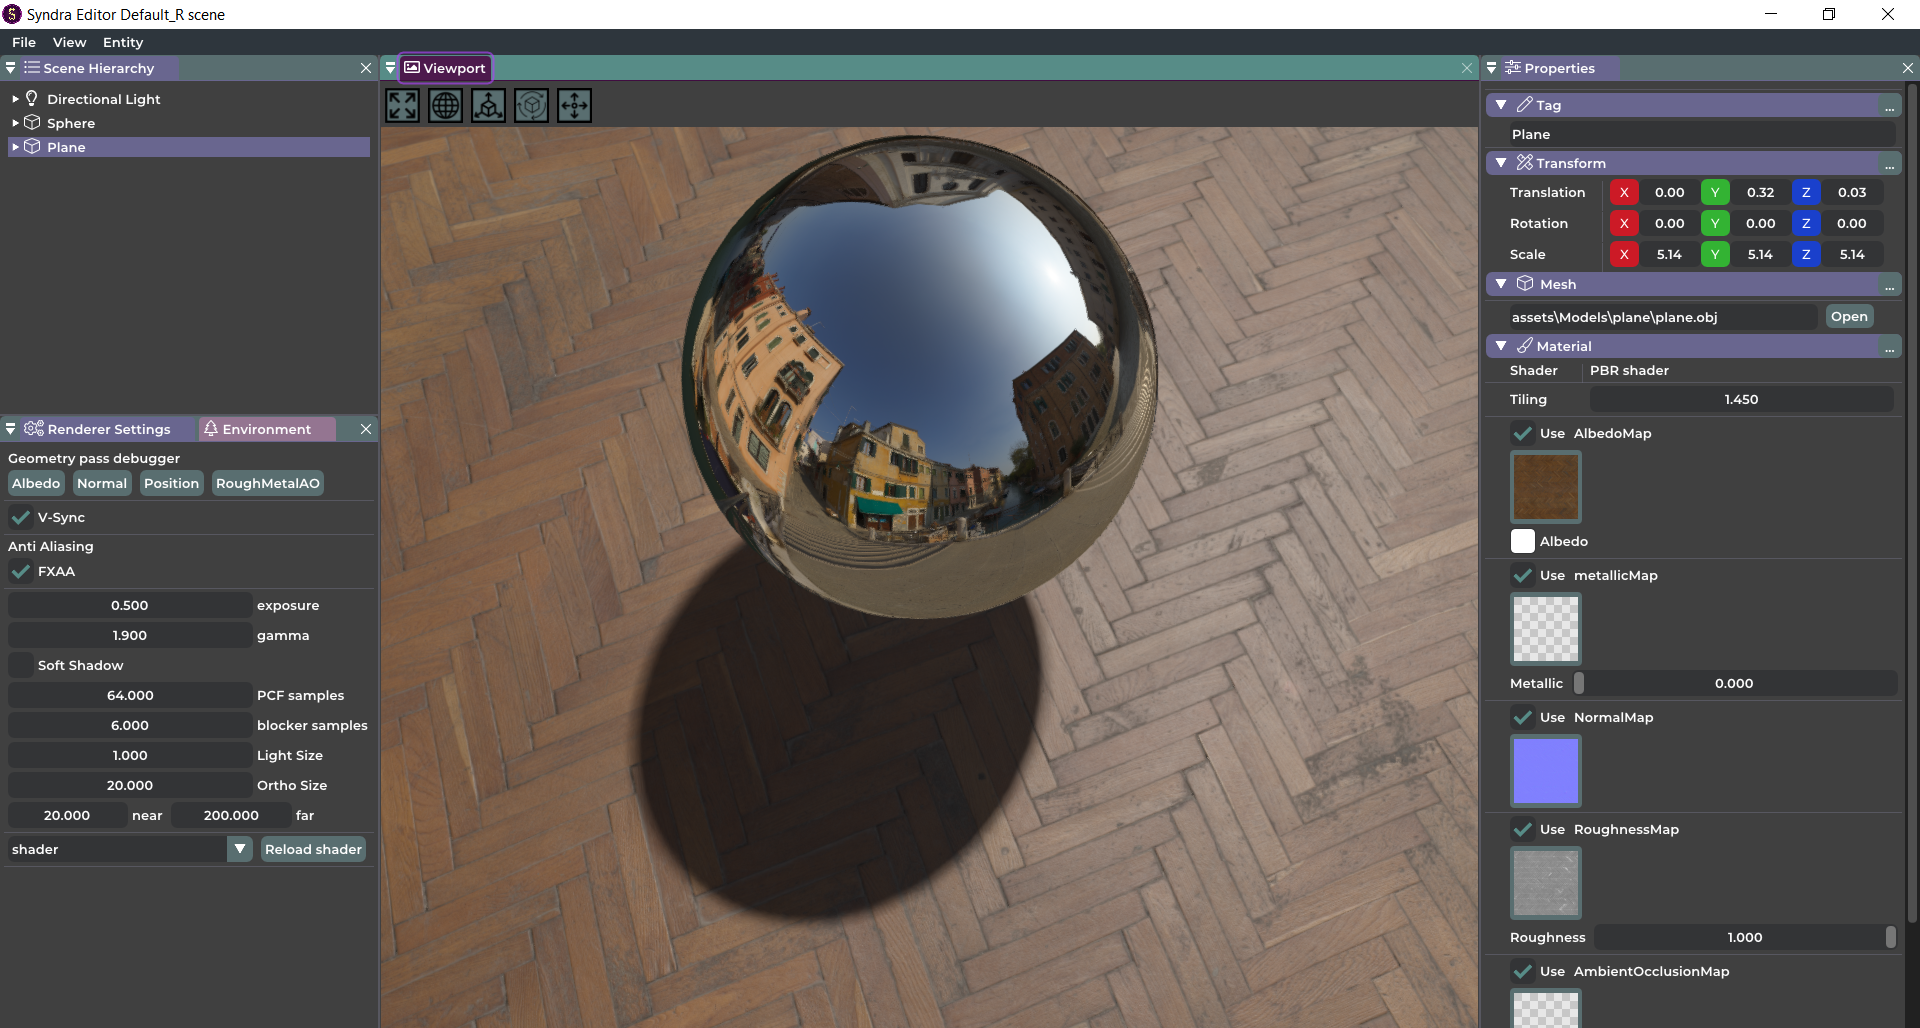Show the Albedo debug pass

36,483
